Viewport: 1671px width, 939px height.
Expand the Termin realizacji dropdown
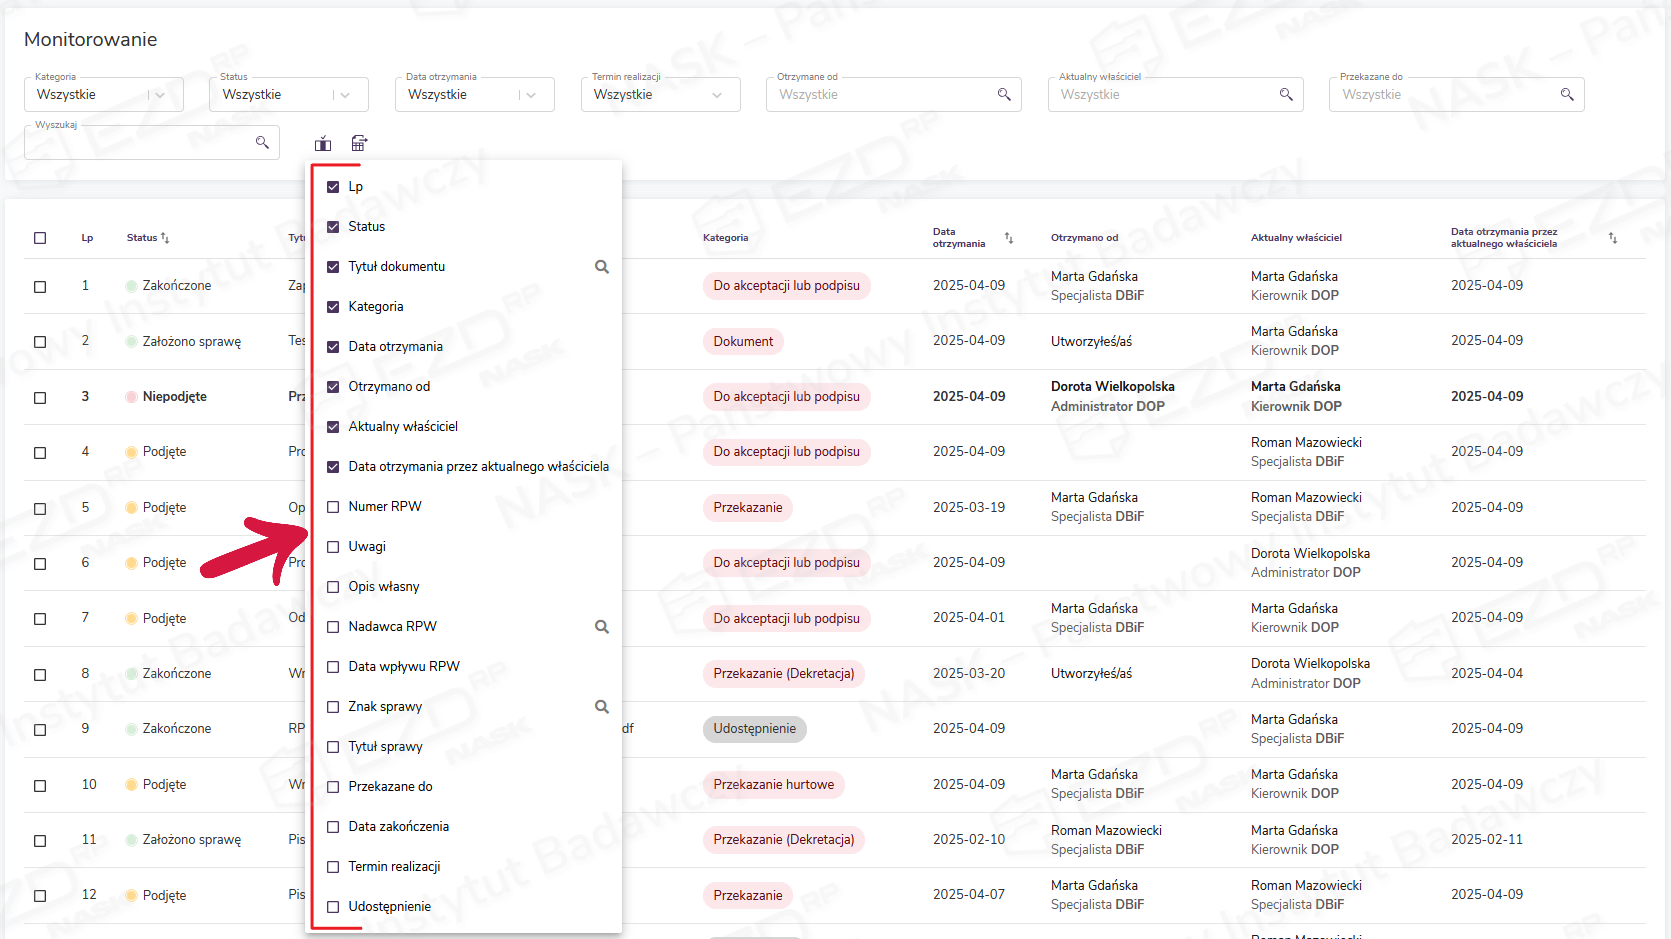[x=717, y=95]
